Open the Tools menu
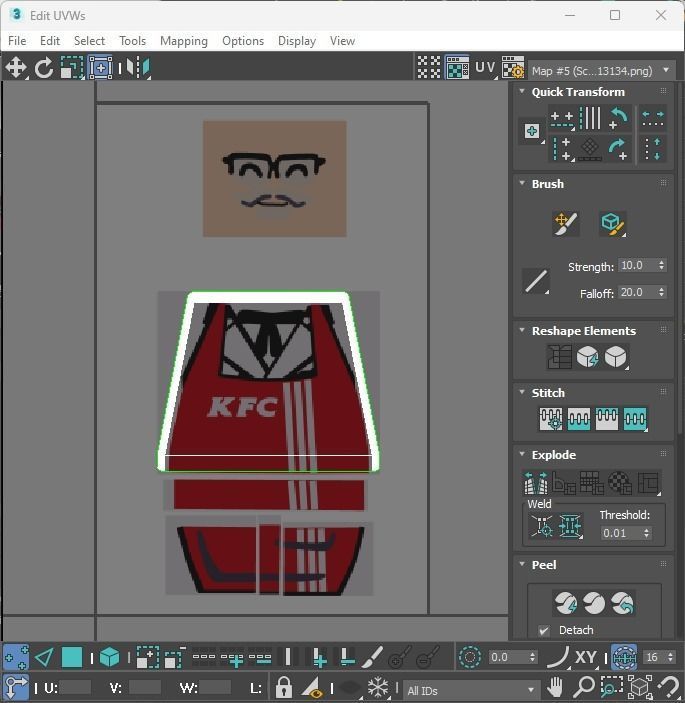The height and width of the screenshot is (703, 685). 132,41
